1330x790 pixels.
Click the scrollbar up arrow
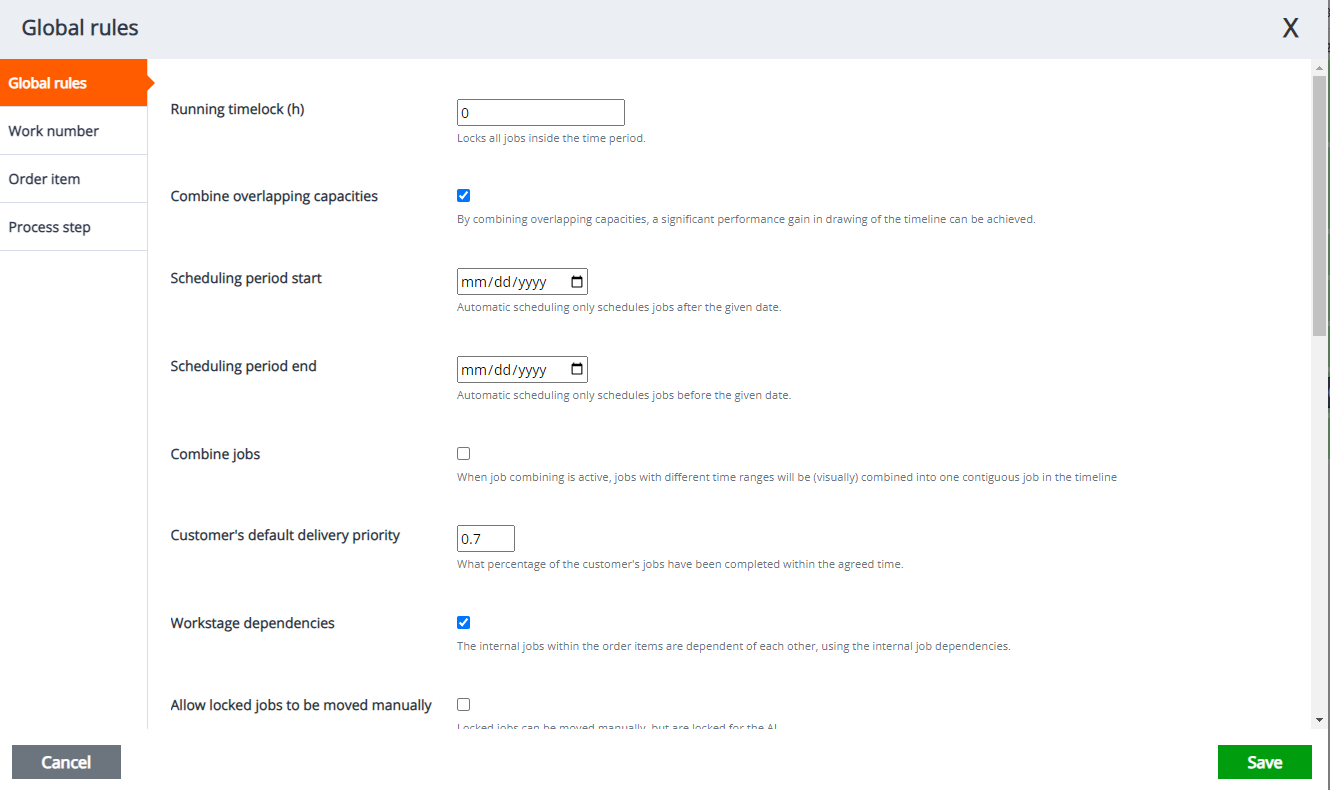coord(1320,68)
